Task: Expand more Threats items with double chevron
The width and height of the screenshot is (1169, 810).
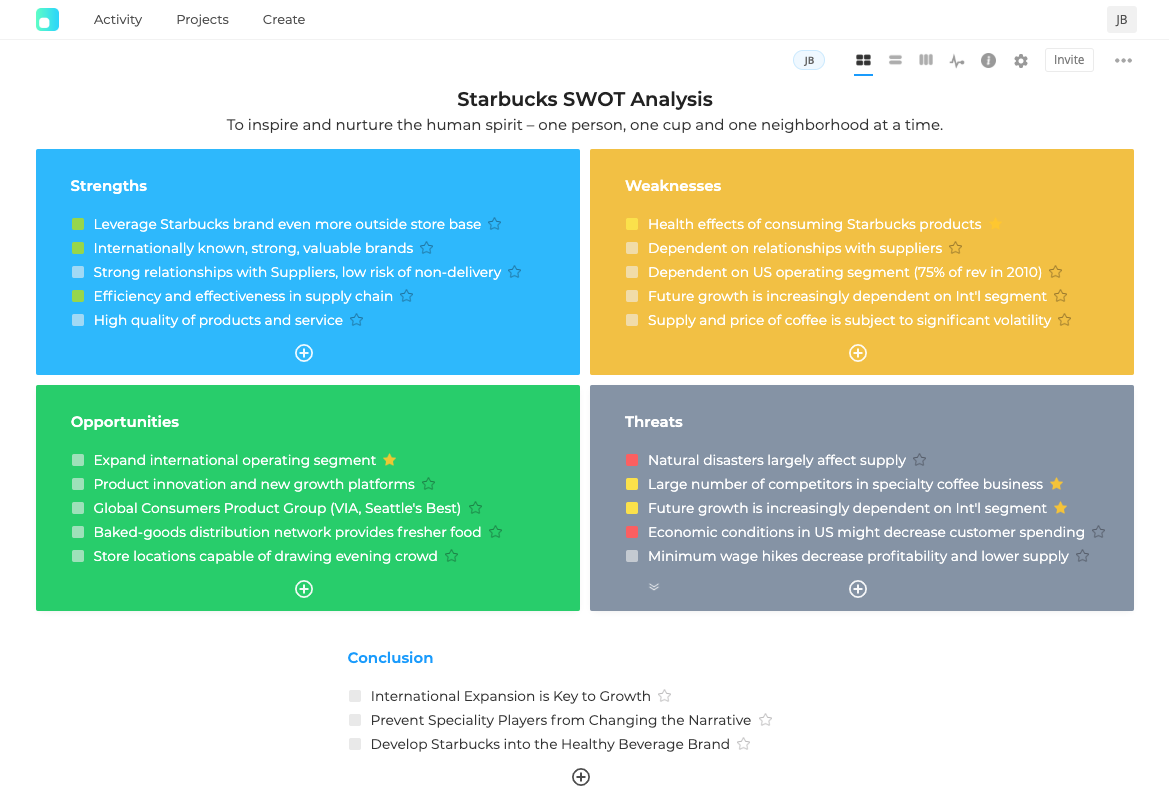Action: (x=654, y=587)
